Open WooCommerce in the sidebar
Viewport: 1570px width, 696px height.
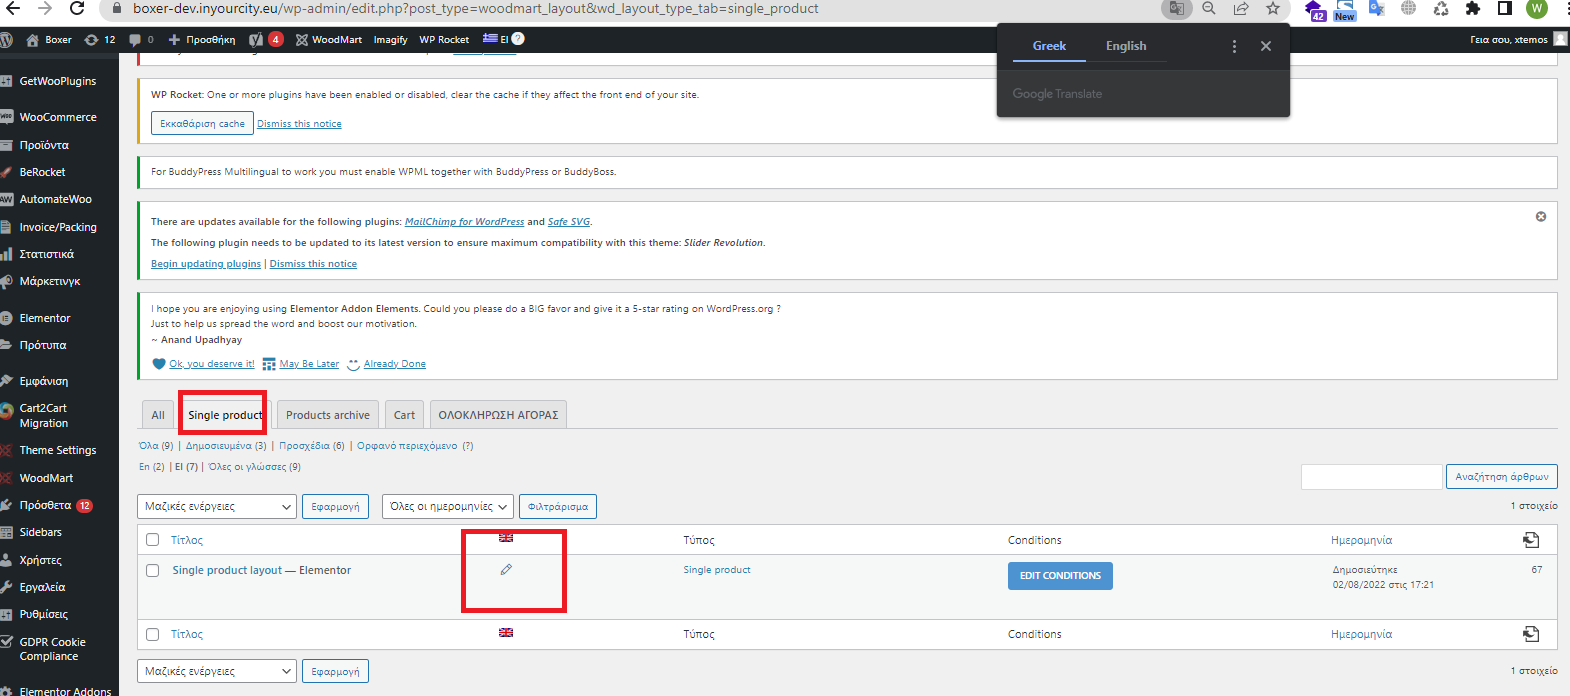[58, 117]
